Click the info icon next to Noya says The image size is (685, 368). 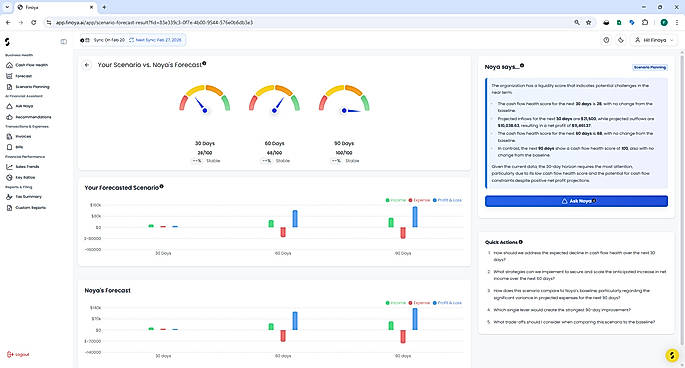pyautogui.click(x=522, y=66)
